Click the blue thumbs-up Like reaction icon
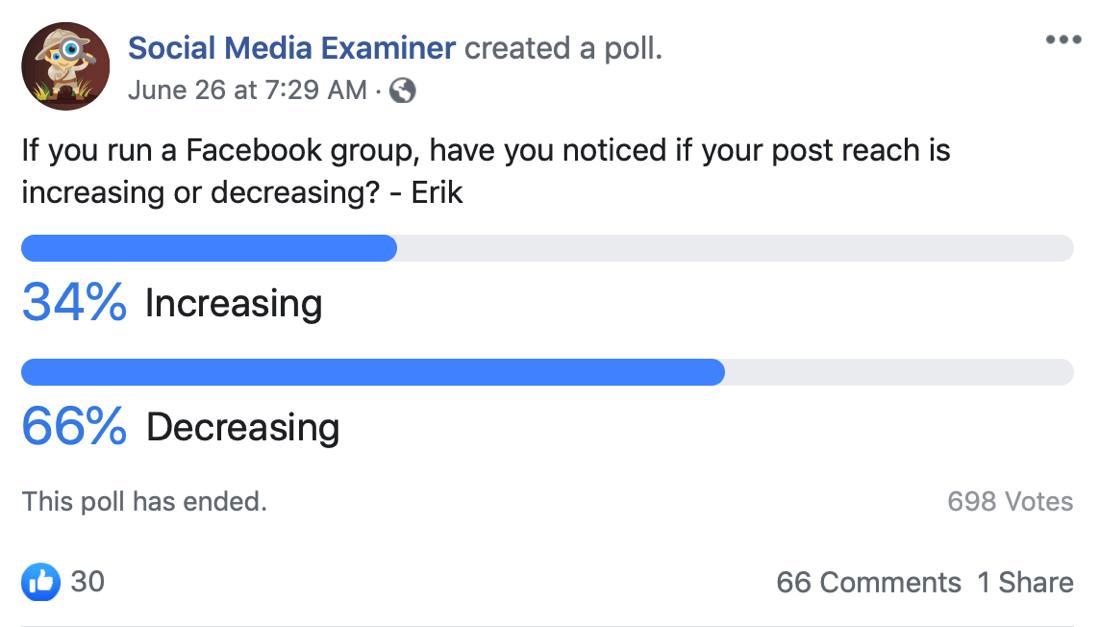 41,581
